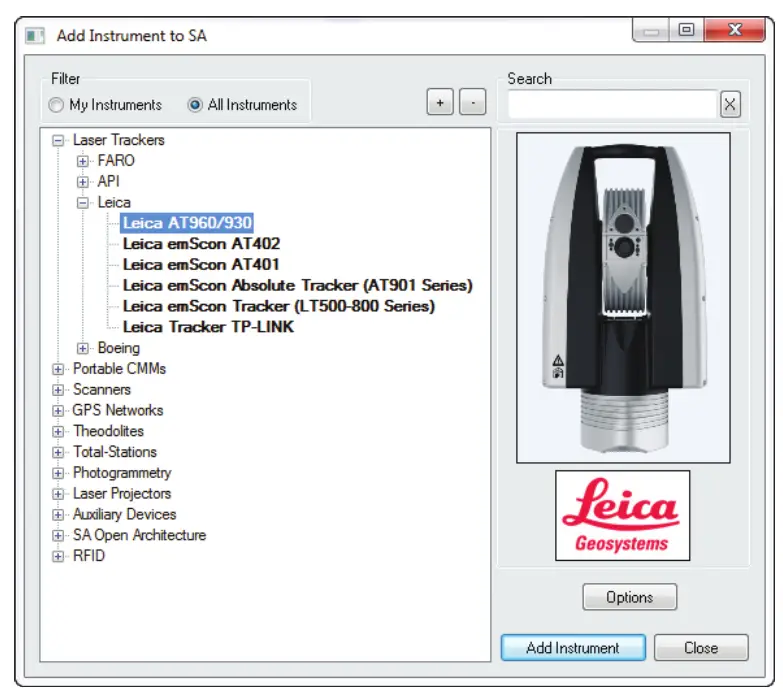Select Leica emScon AT402

pyautogui.click(x=201, y=244)
